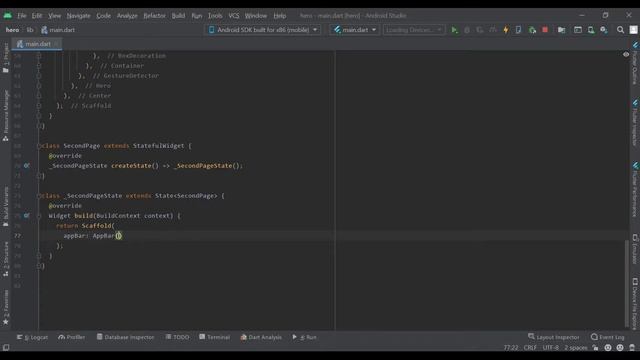Run with coverage icon
Screen dimensions: 640x360
point(480,30)
